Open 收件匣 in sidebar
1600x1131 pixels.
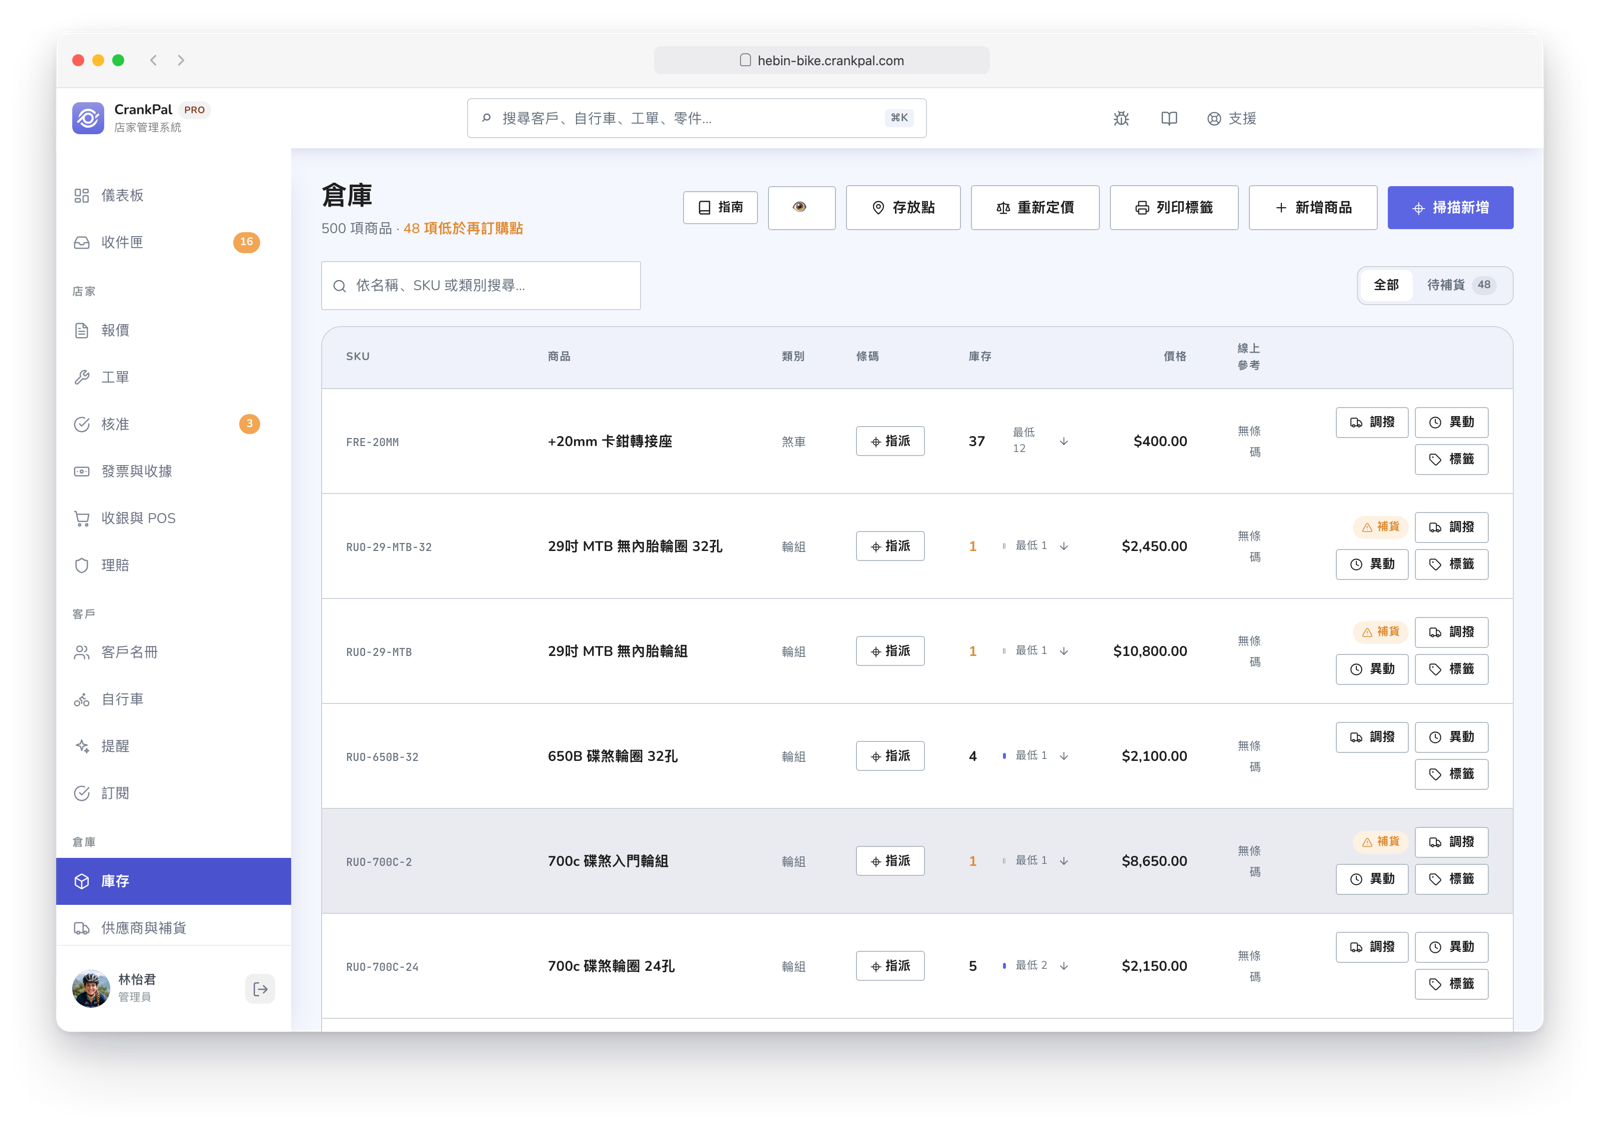[x=173, y=242]
